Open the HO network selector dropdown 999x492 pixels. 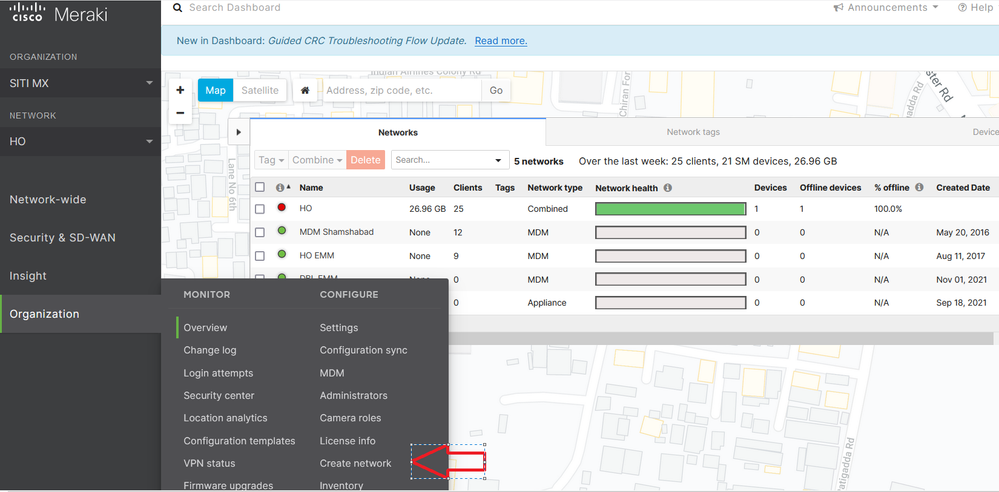80,141
